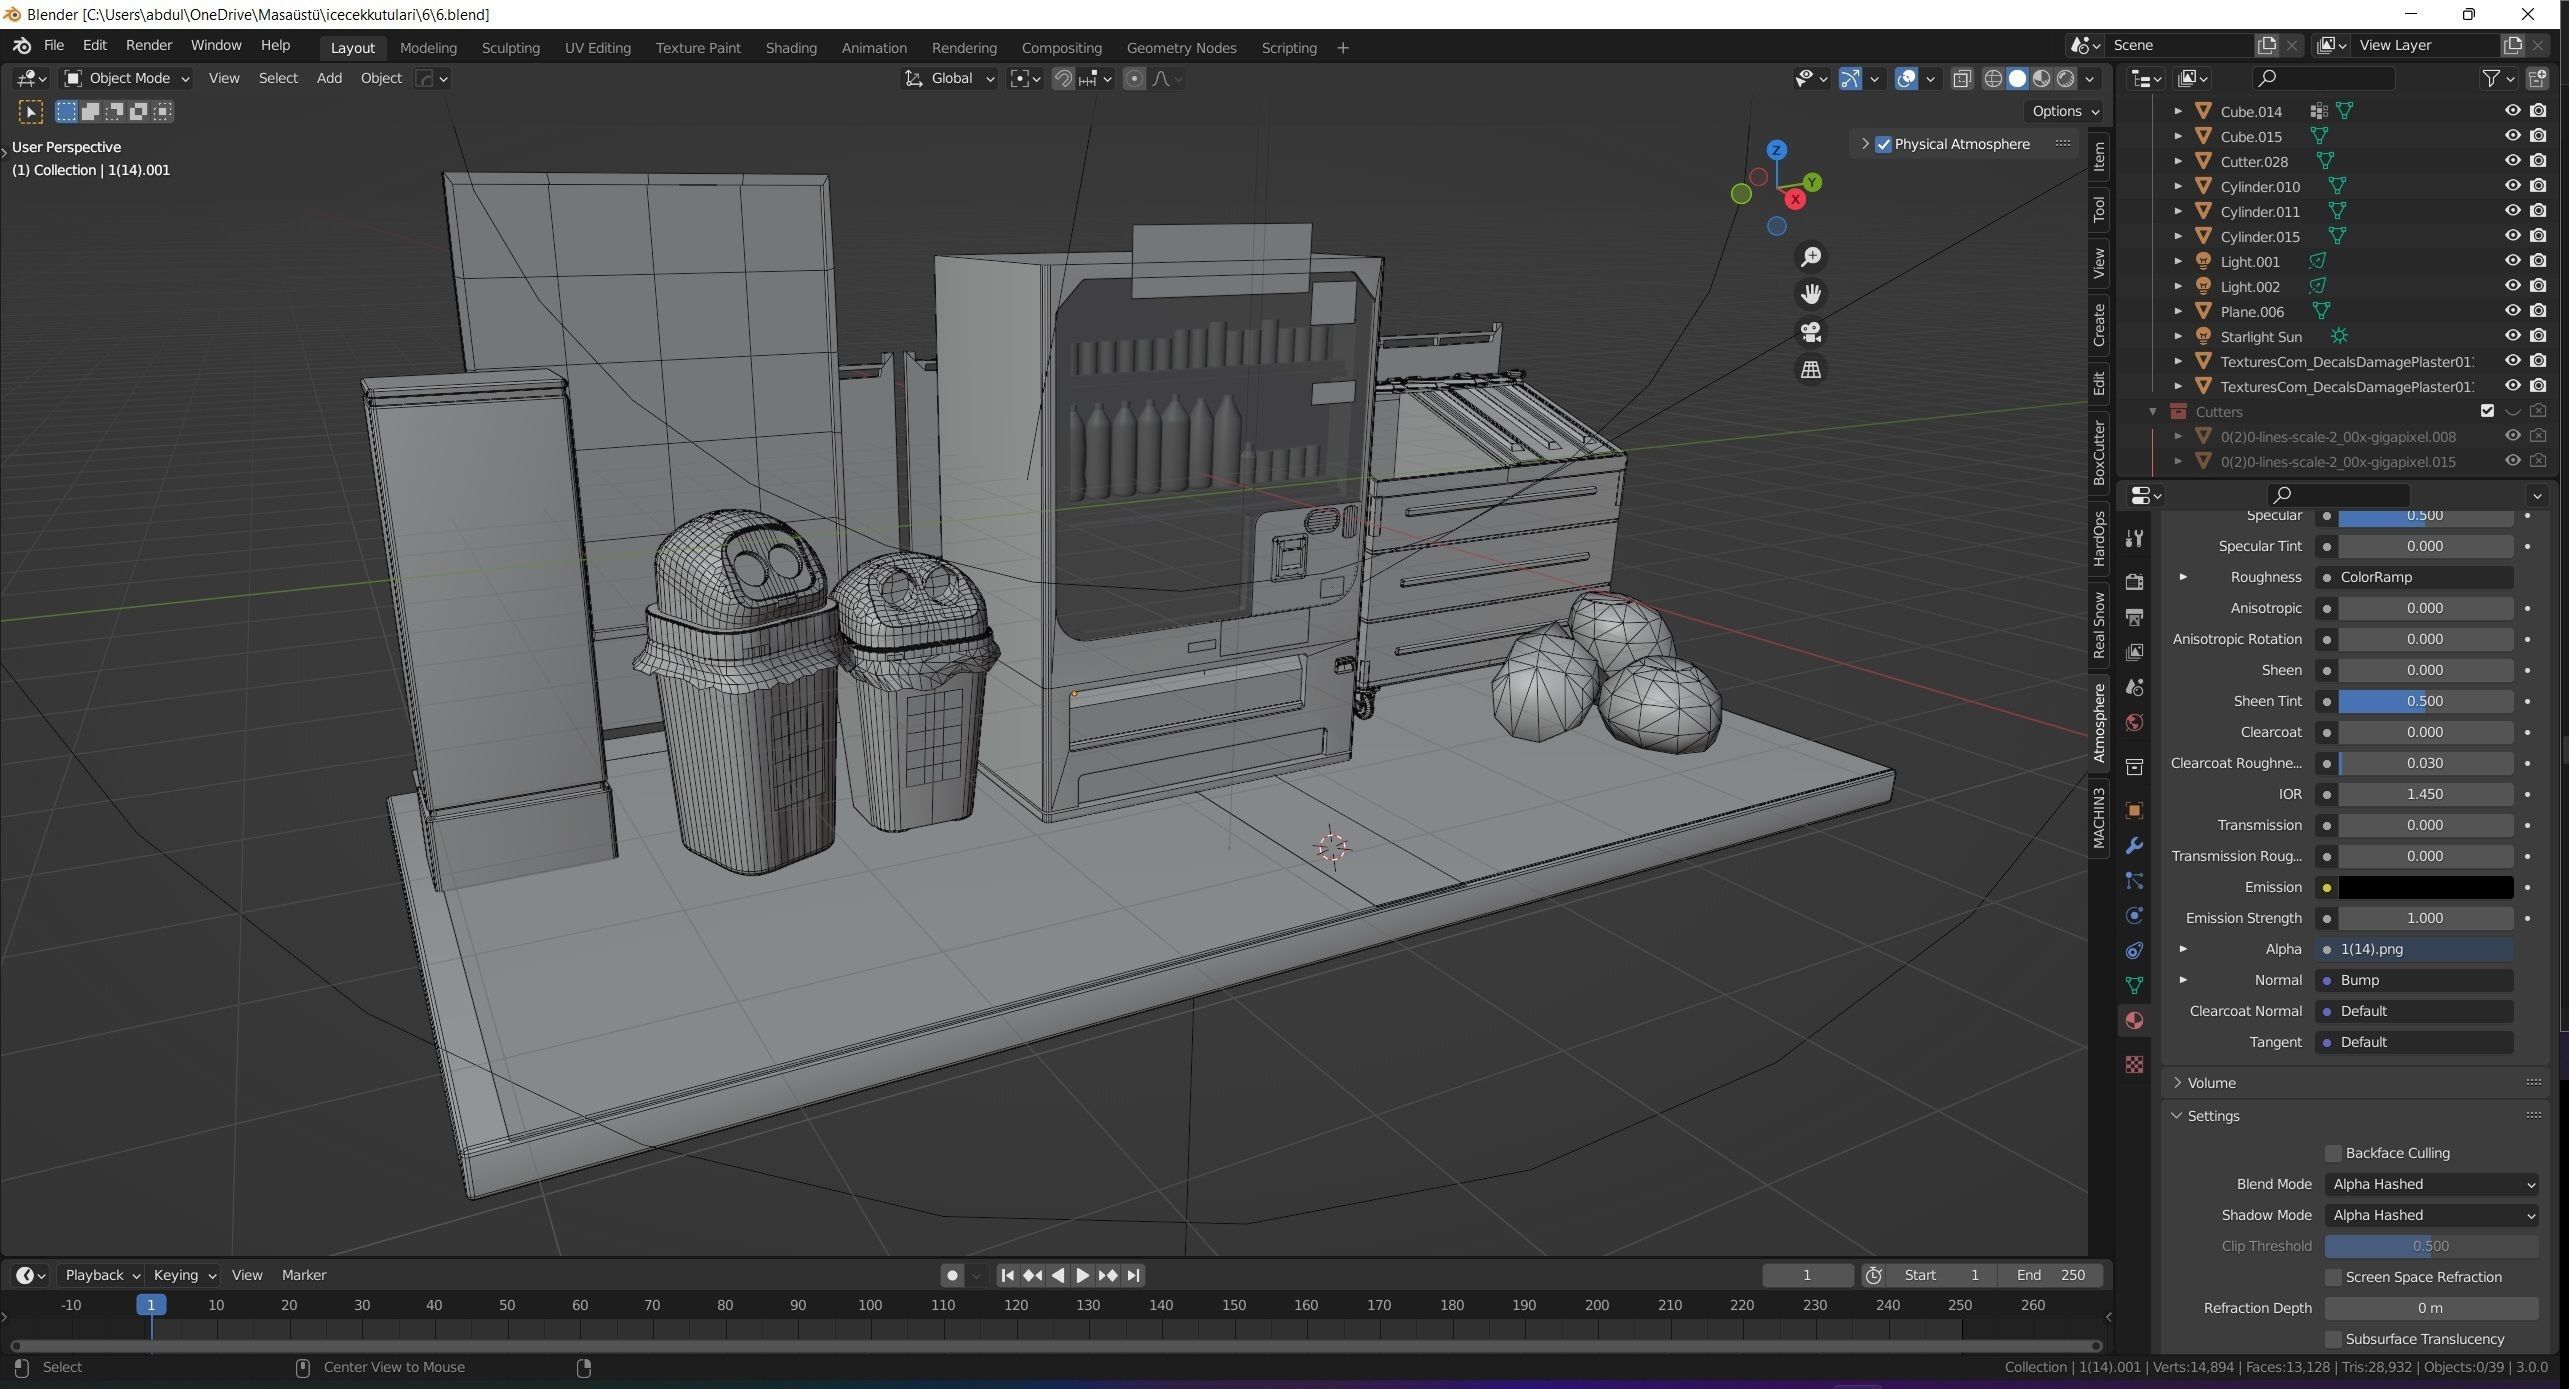Open the HardOps sidebar tab

coord(2099,538)
